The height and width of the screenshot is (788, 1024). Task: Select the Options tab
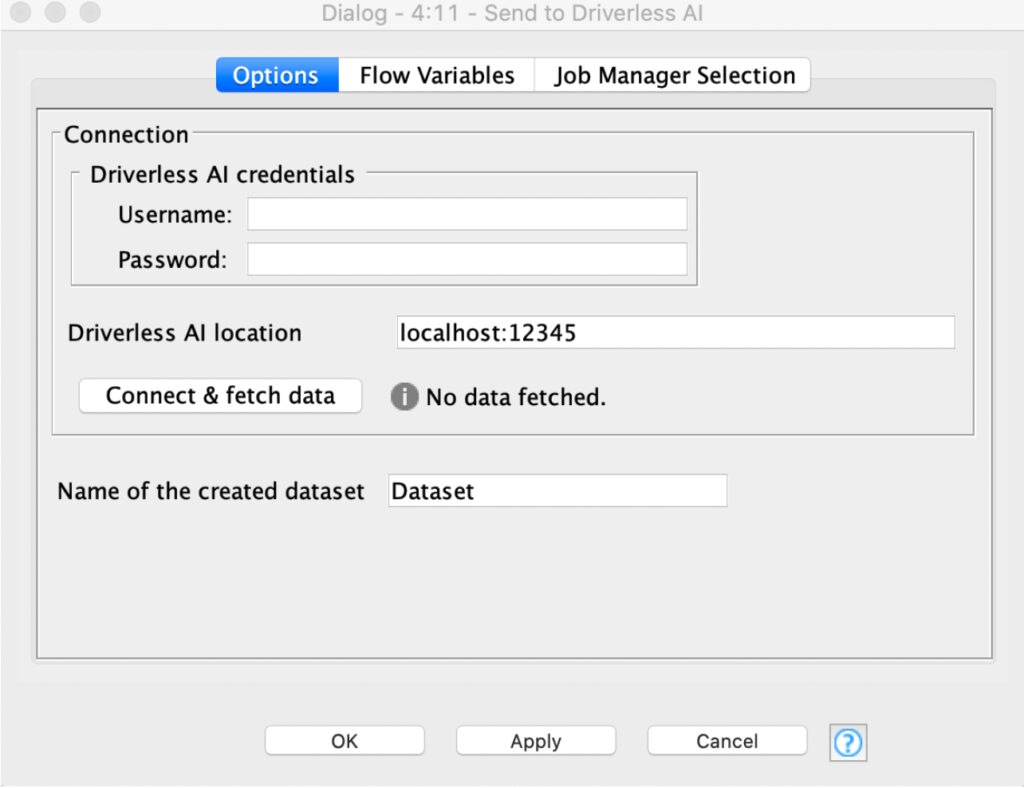coord(276,75)
